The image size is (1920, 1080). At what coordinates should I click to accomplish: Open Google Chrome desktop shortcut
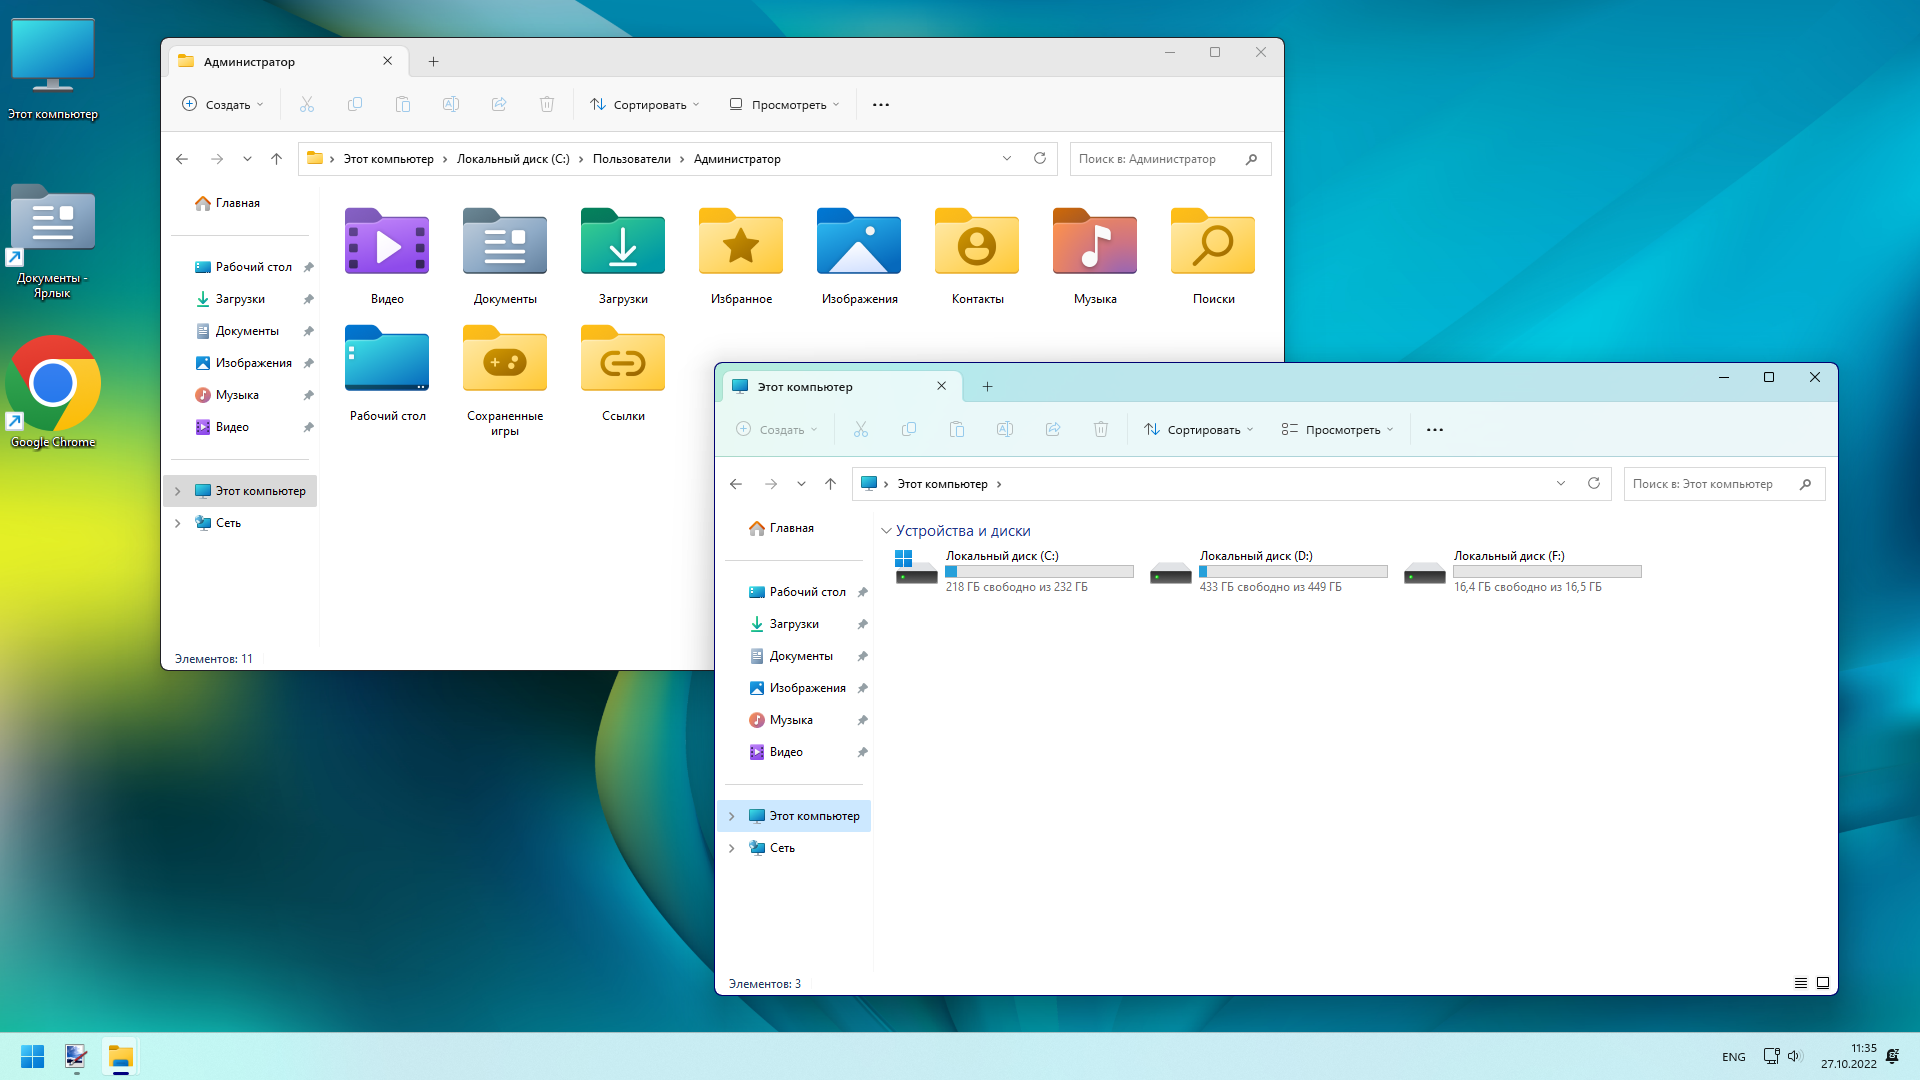click(x=53, y=385)
